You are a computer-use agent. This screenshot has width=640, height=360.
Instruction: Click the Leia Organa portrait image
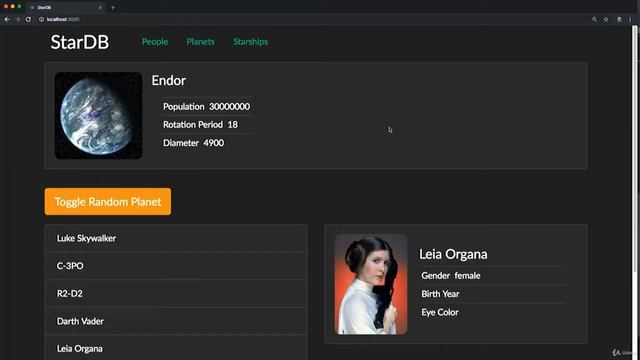point(371,284)
